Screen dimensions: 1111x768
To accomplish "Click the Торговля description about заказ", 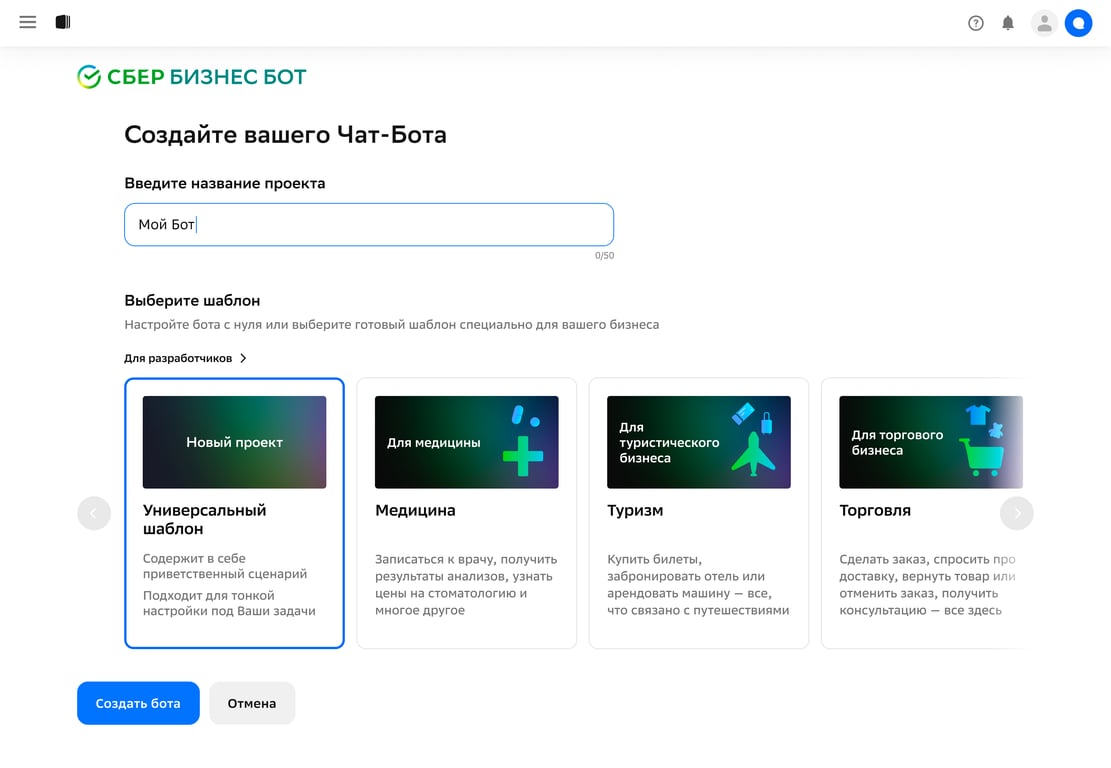I will [x=927, y=585].
